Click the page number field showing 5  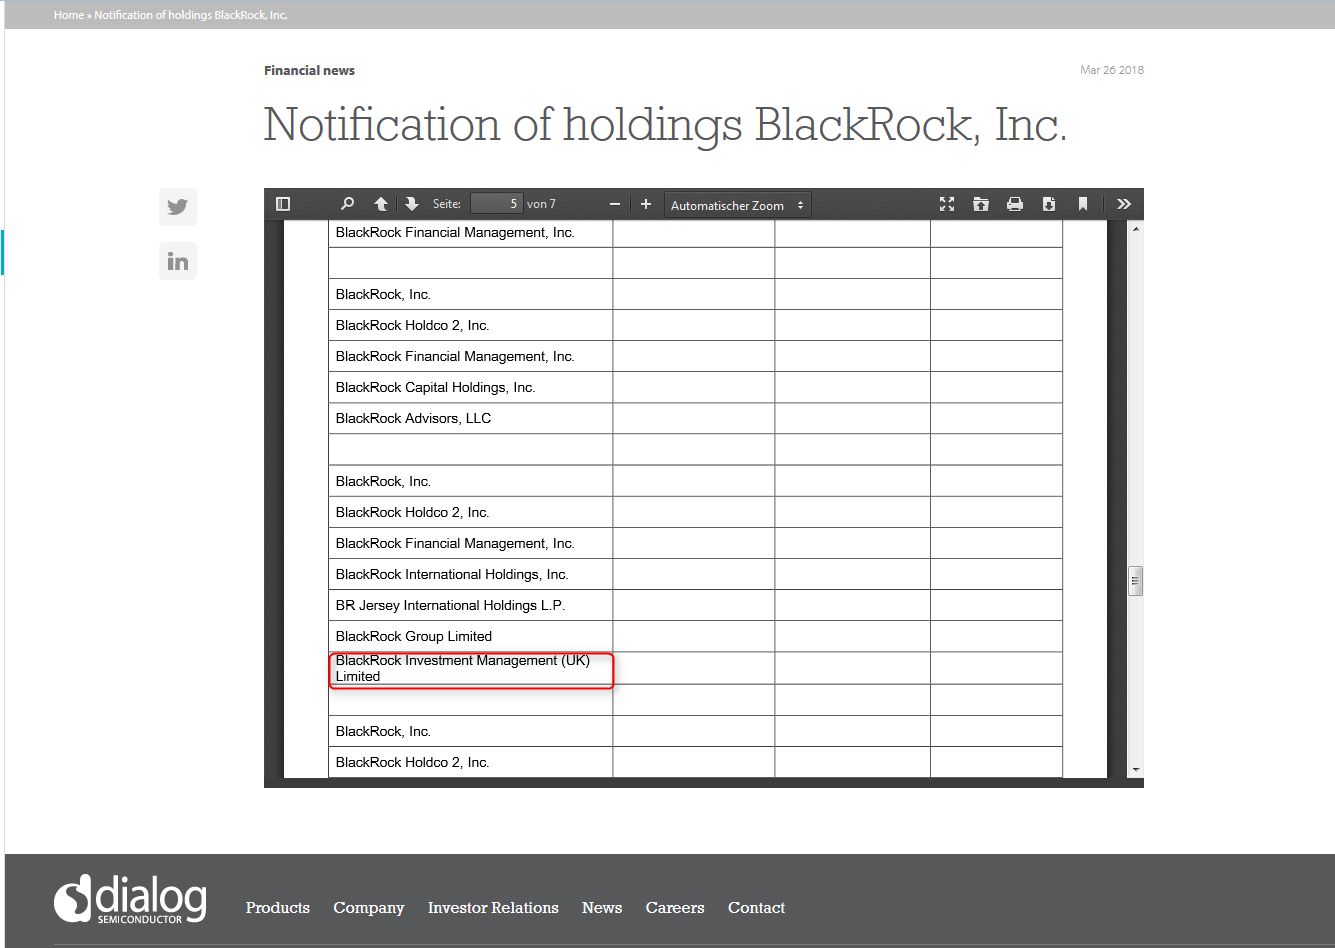496,204
